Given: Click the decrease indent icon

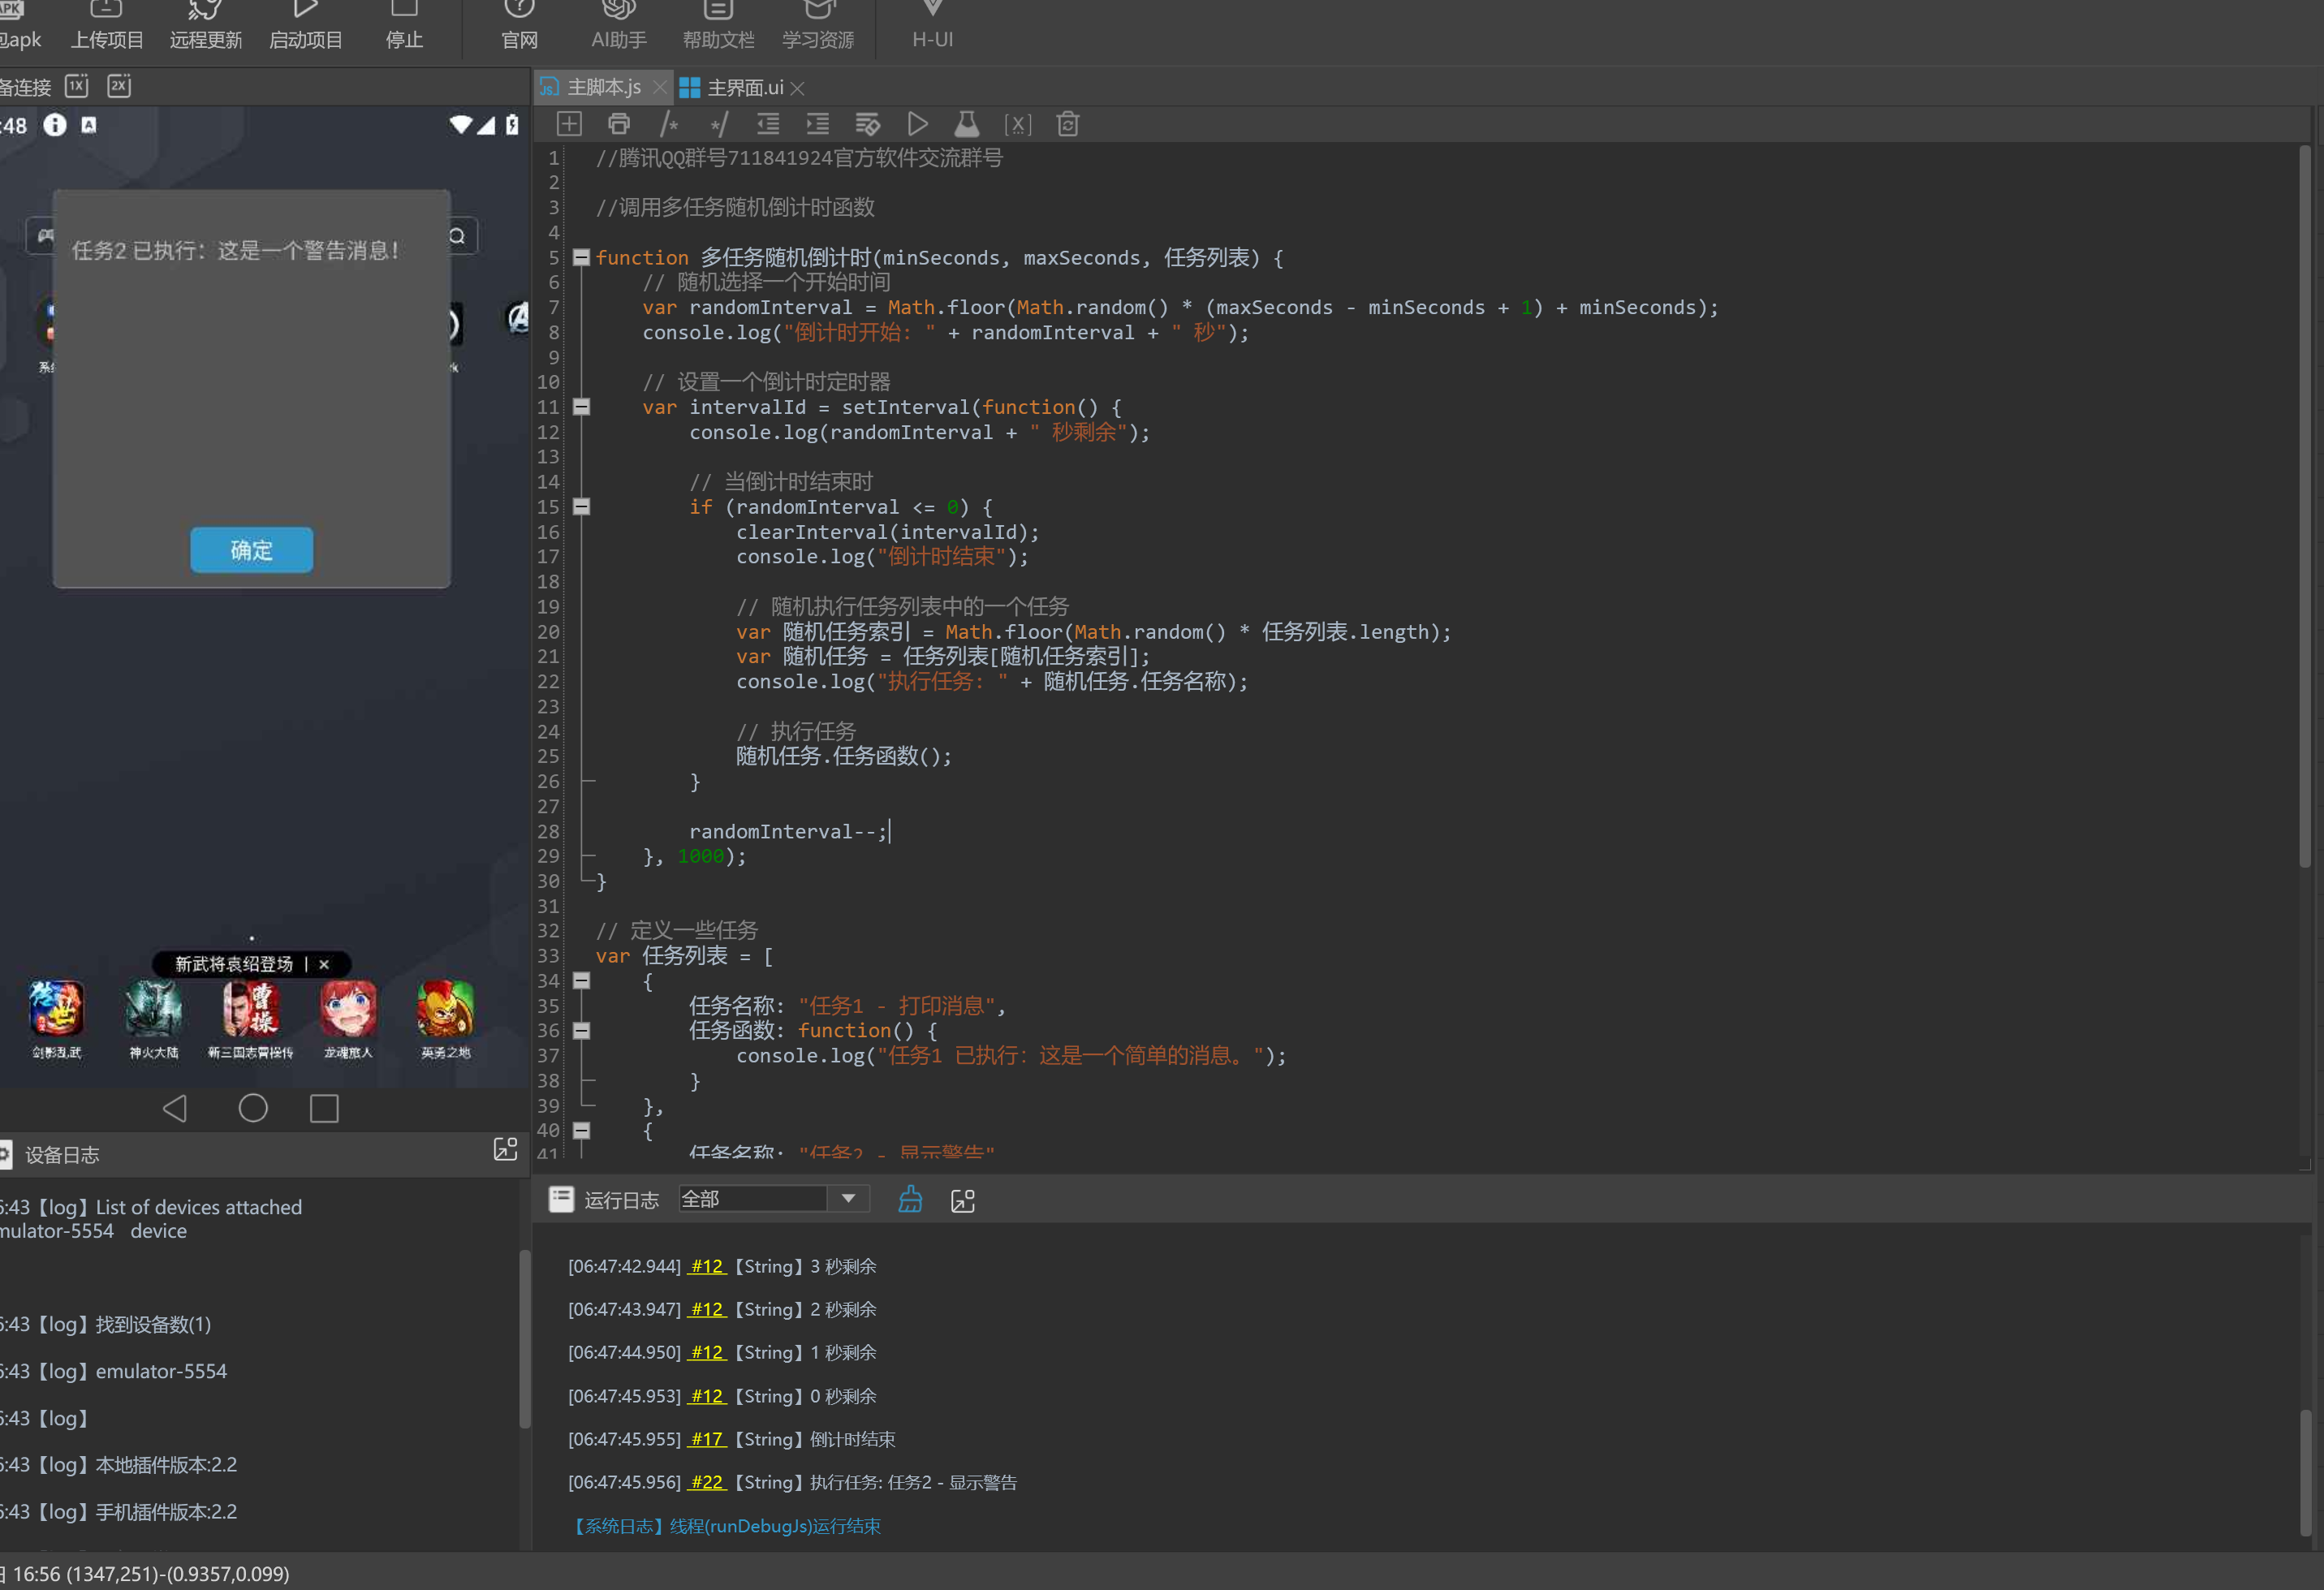Looking at the screenshot, I should coord(768,124).
